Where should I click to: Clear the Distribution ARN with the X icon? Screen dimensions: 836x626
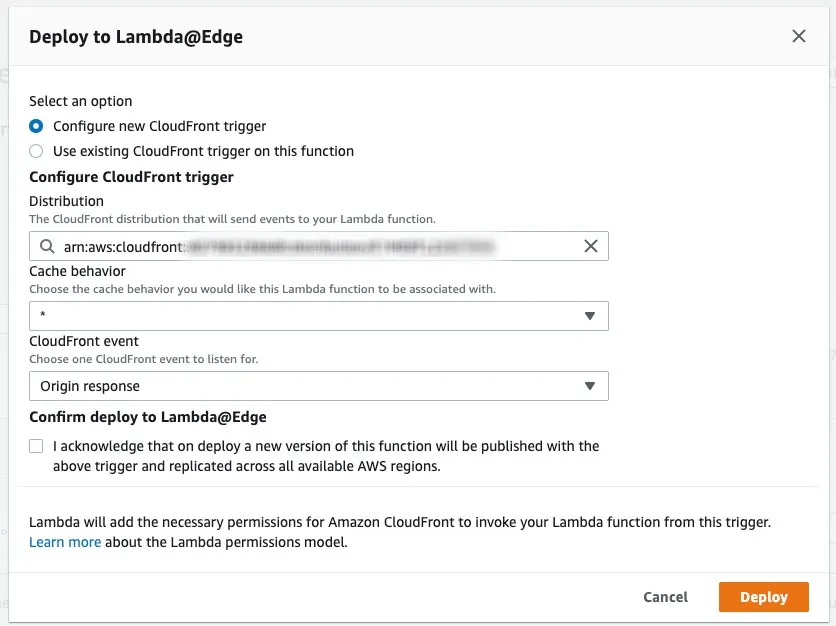(591, 246)
